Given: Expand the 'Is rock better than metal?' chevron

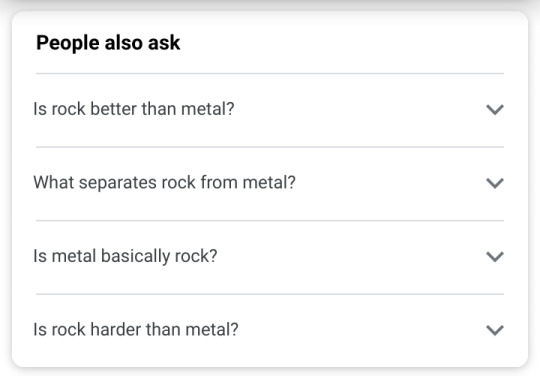Looking at the screenshot, I should [495, 109].
